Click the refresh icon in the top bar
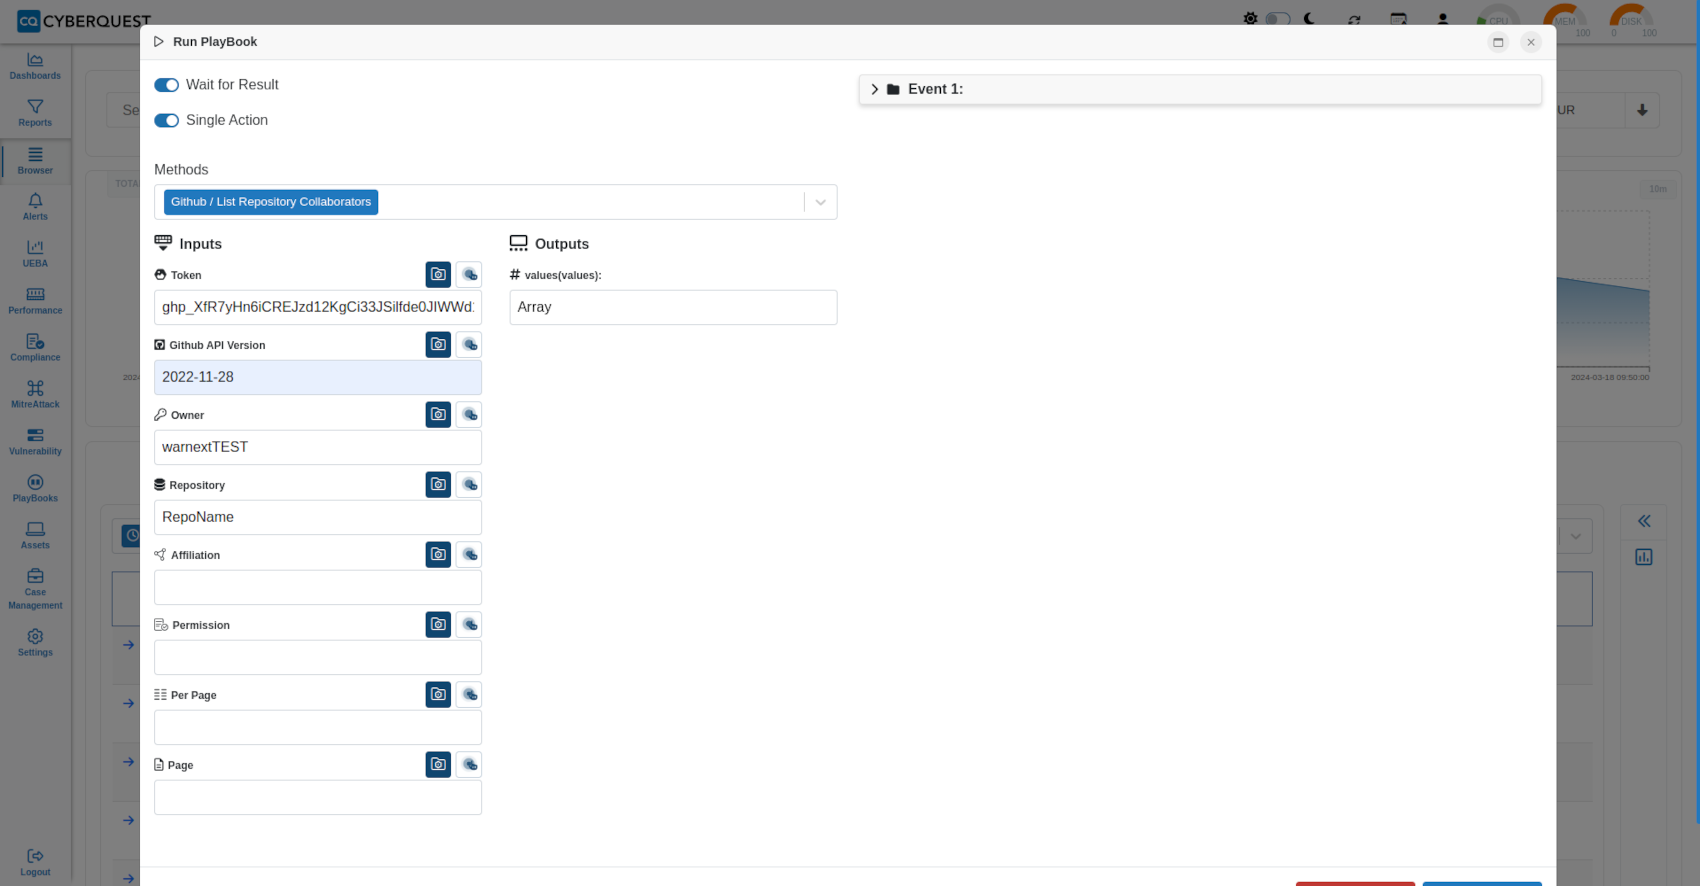Screen dimensions: 1700x886 click(1354, 20)
